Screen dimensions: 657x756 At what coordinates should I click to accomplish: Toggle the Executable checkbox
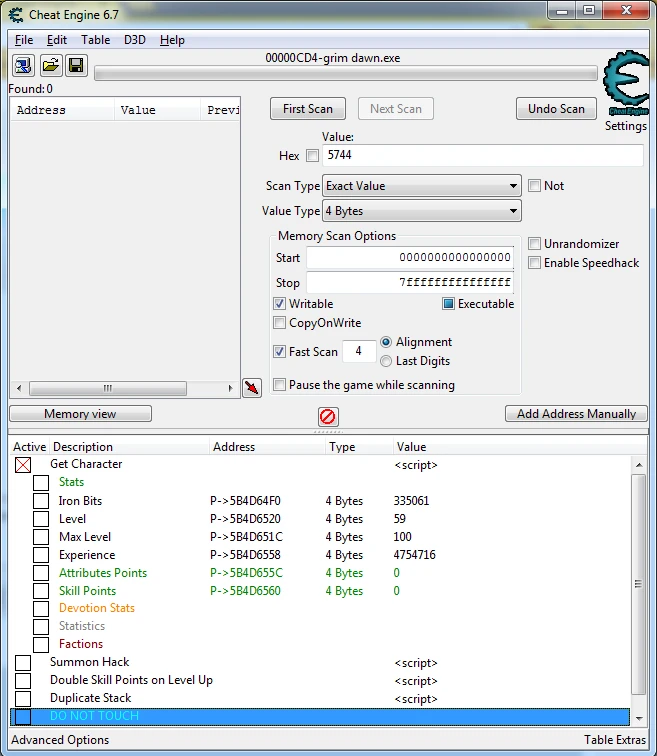448,304
